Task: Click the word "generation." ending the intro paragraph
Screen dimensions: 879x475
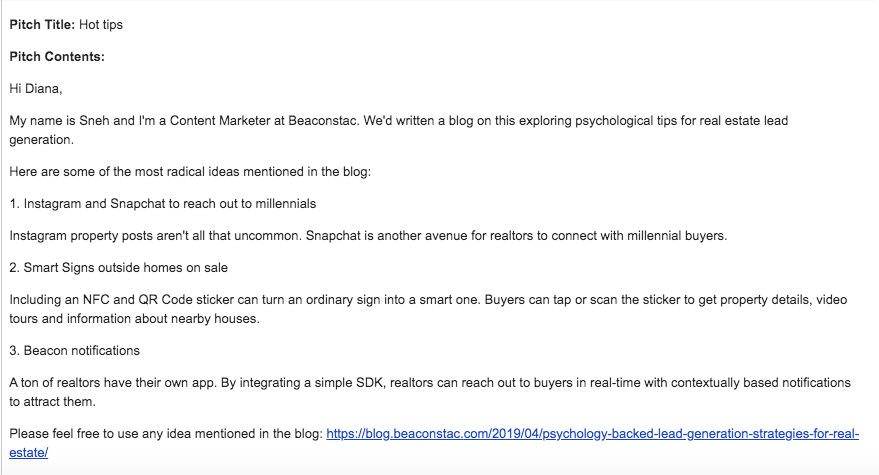Action: tap(41, 140)
